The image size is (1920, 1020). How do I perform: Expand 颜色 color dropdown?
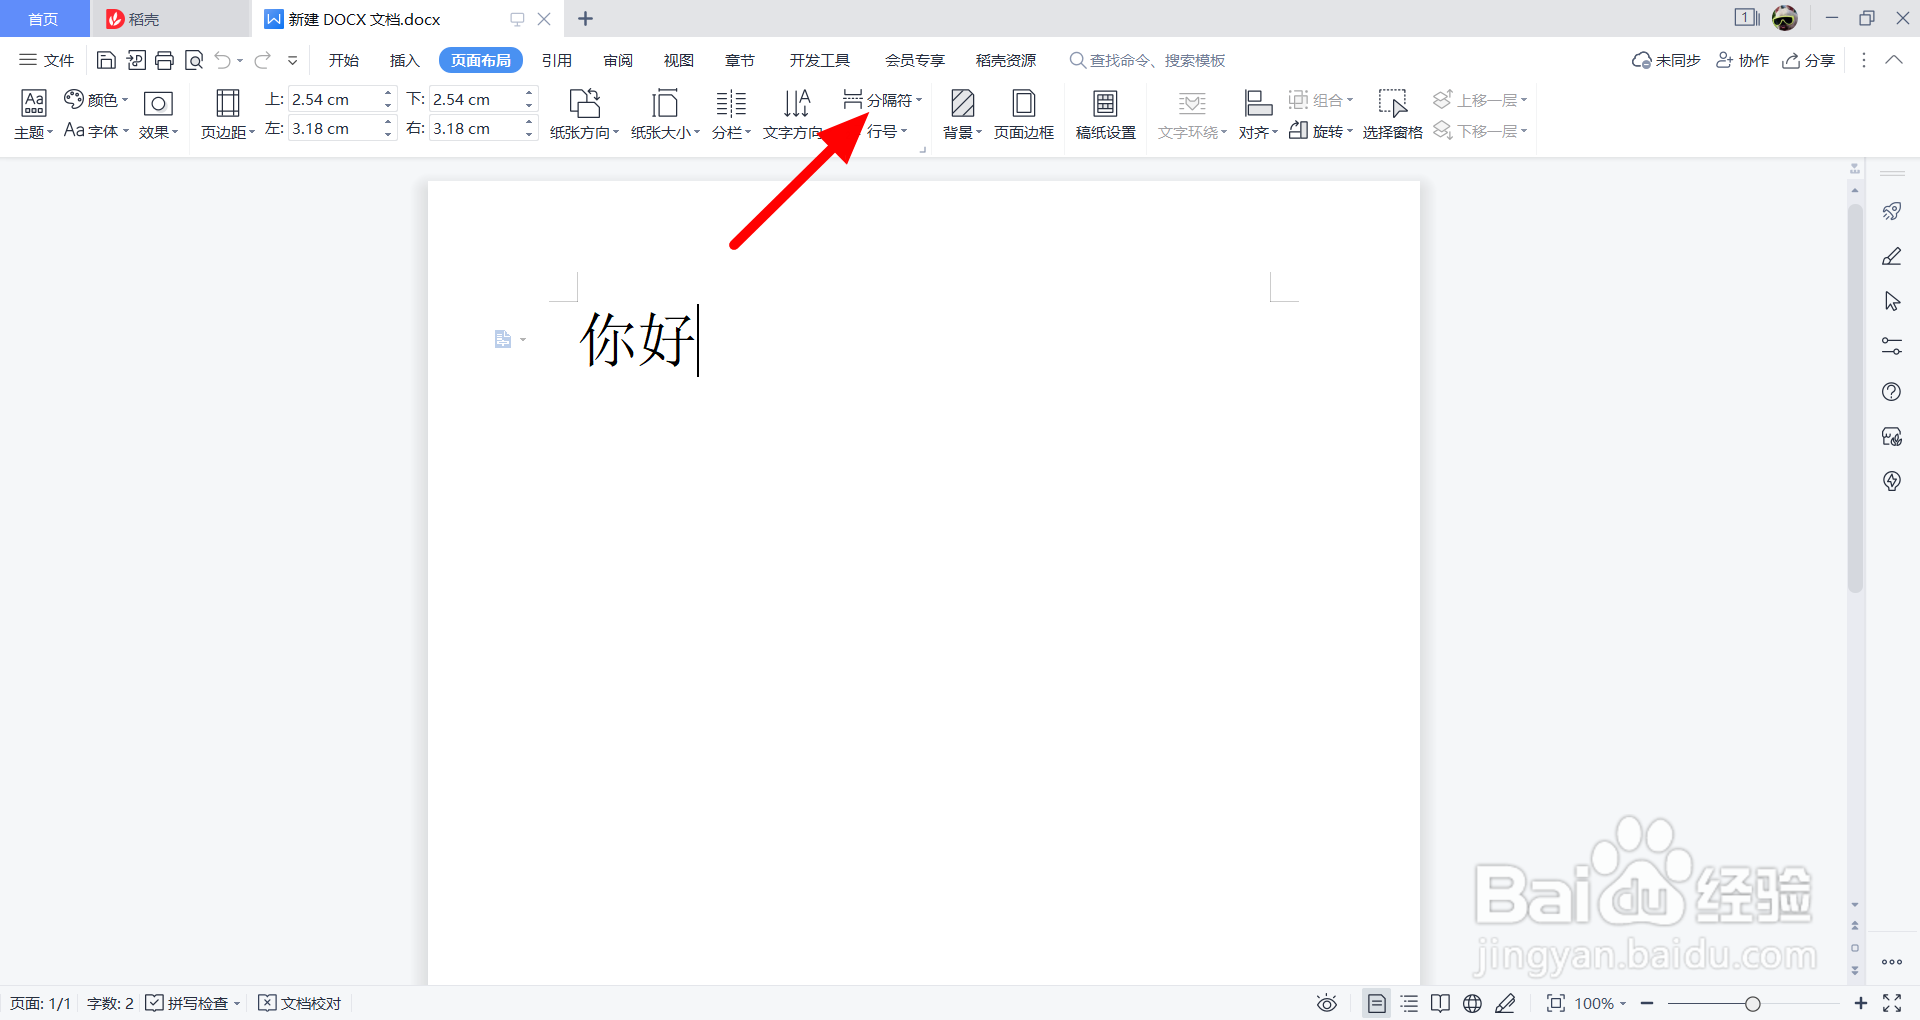click(x=96, y=99)
